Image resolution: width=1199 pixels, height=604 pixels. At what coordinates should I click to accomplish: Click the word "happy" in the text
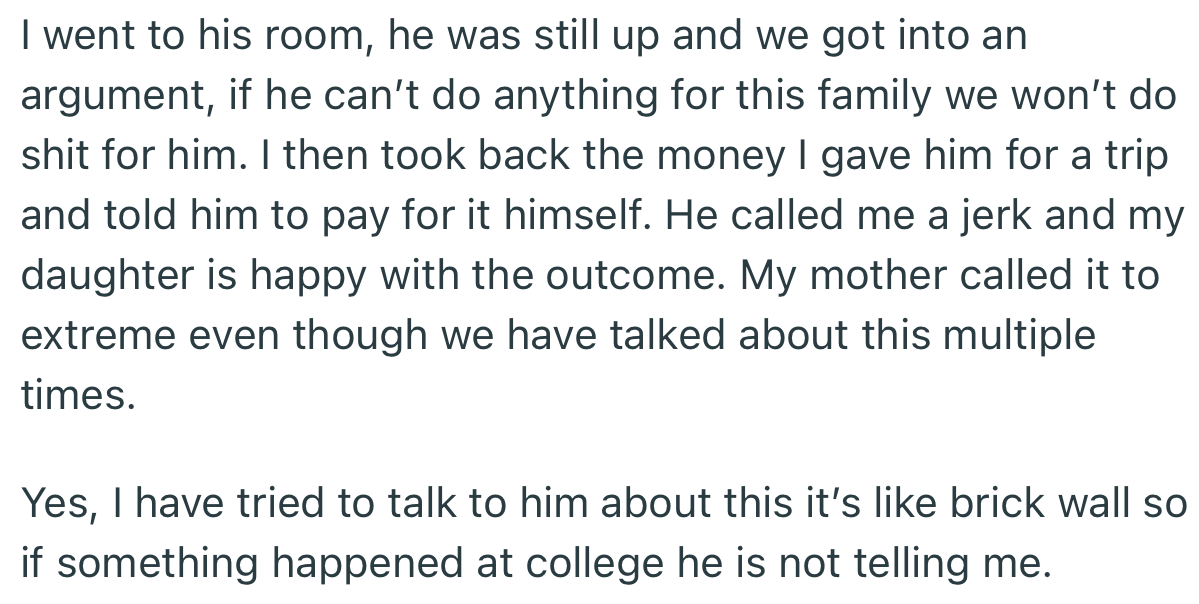(332, 277)
